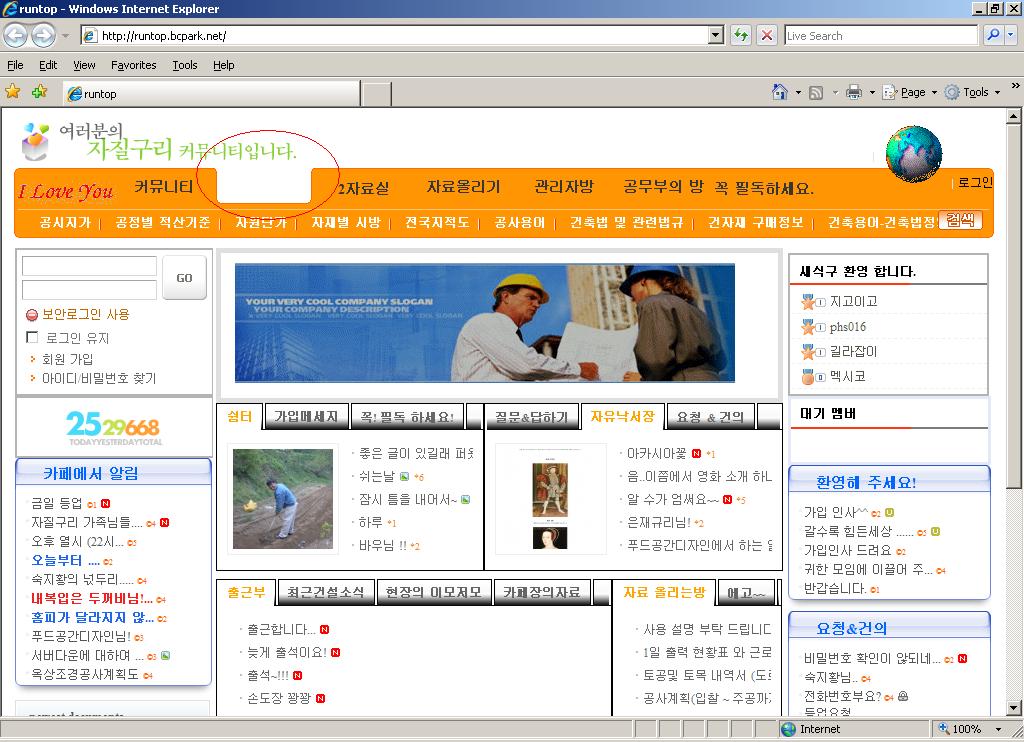
Task: Click the vertical scrollbar down arrow
Action: tap(1014, 707)
